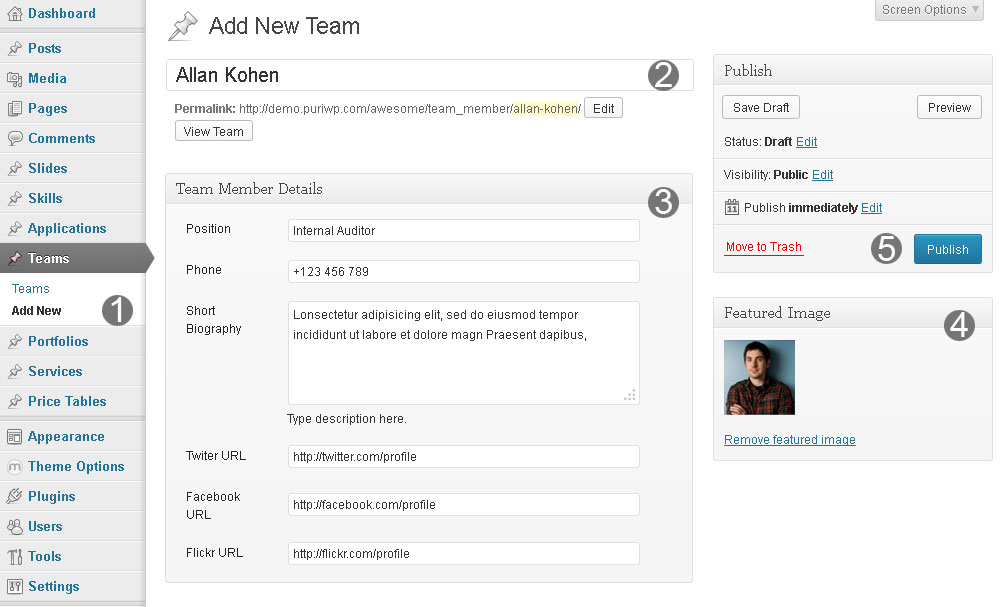Click the Comments bubble icon
Screen dimensions: 1008x607
12,138
